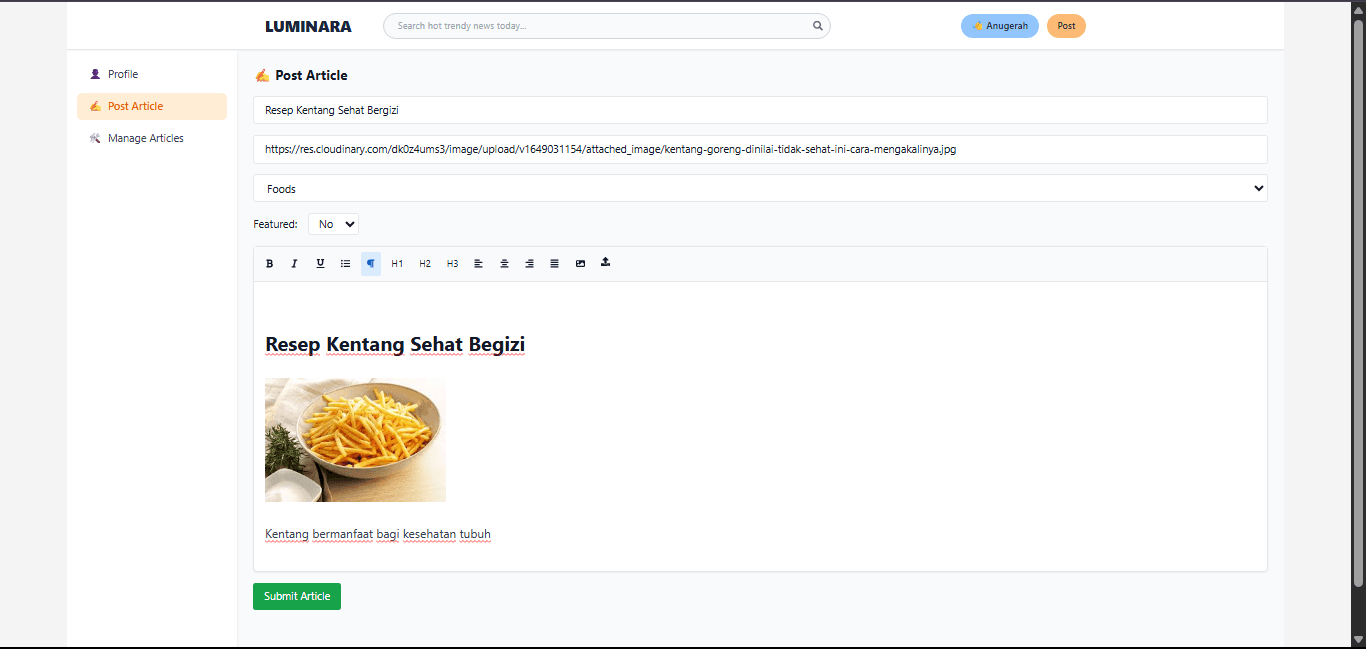This screenshot has height=649, width=1366.
Task: Justify the paragraph text
Action: (554, 264)
